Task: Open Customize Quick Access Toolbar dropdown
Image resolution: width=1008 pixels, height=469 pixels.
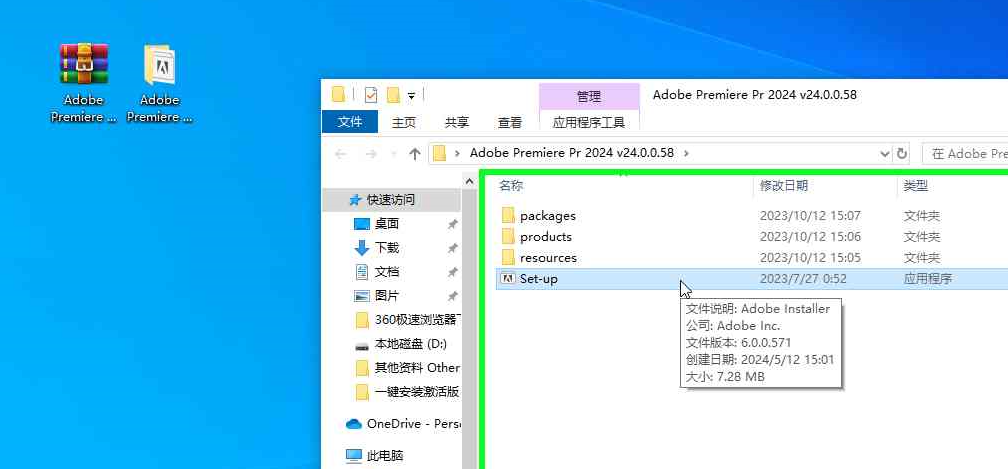Action: click(411, 96)
